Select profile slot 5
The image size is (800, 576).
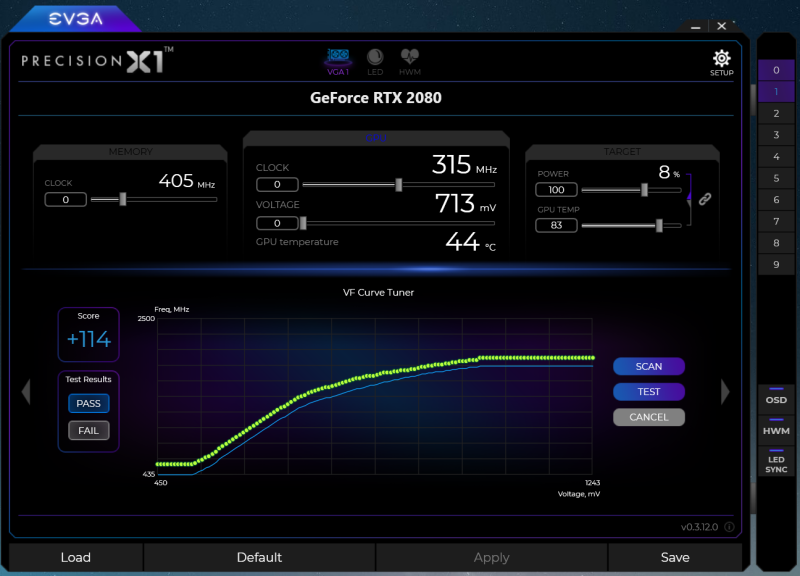(776, 178)
